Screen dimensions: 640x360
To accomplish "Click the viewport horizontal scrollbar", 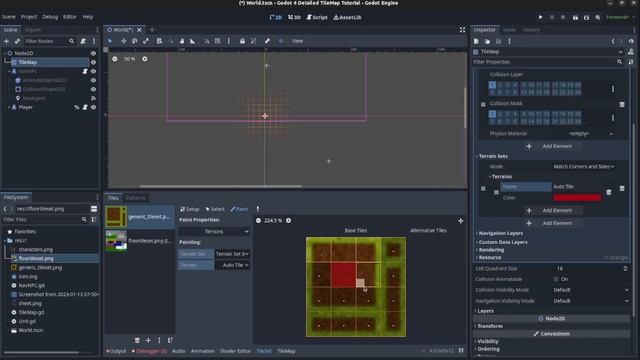I will (x=220, y=187).
